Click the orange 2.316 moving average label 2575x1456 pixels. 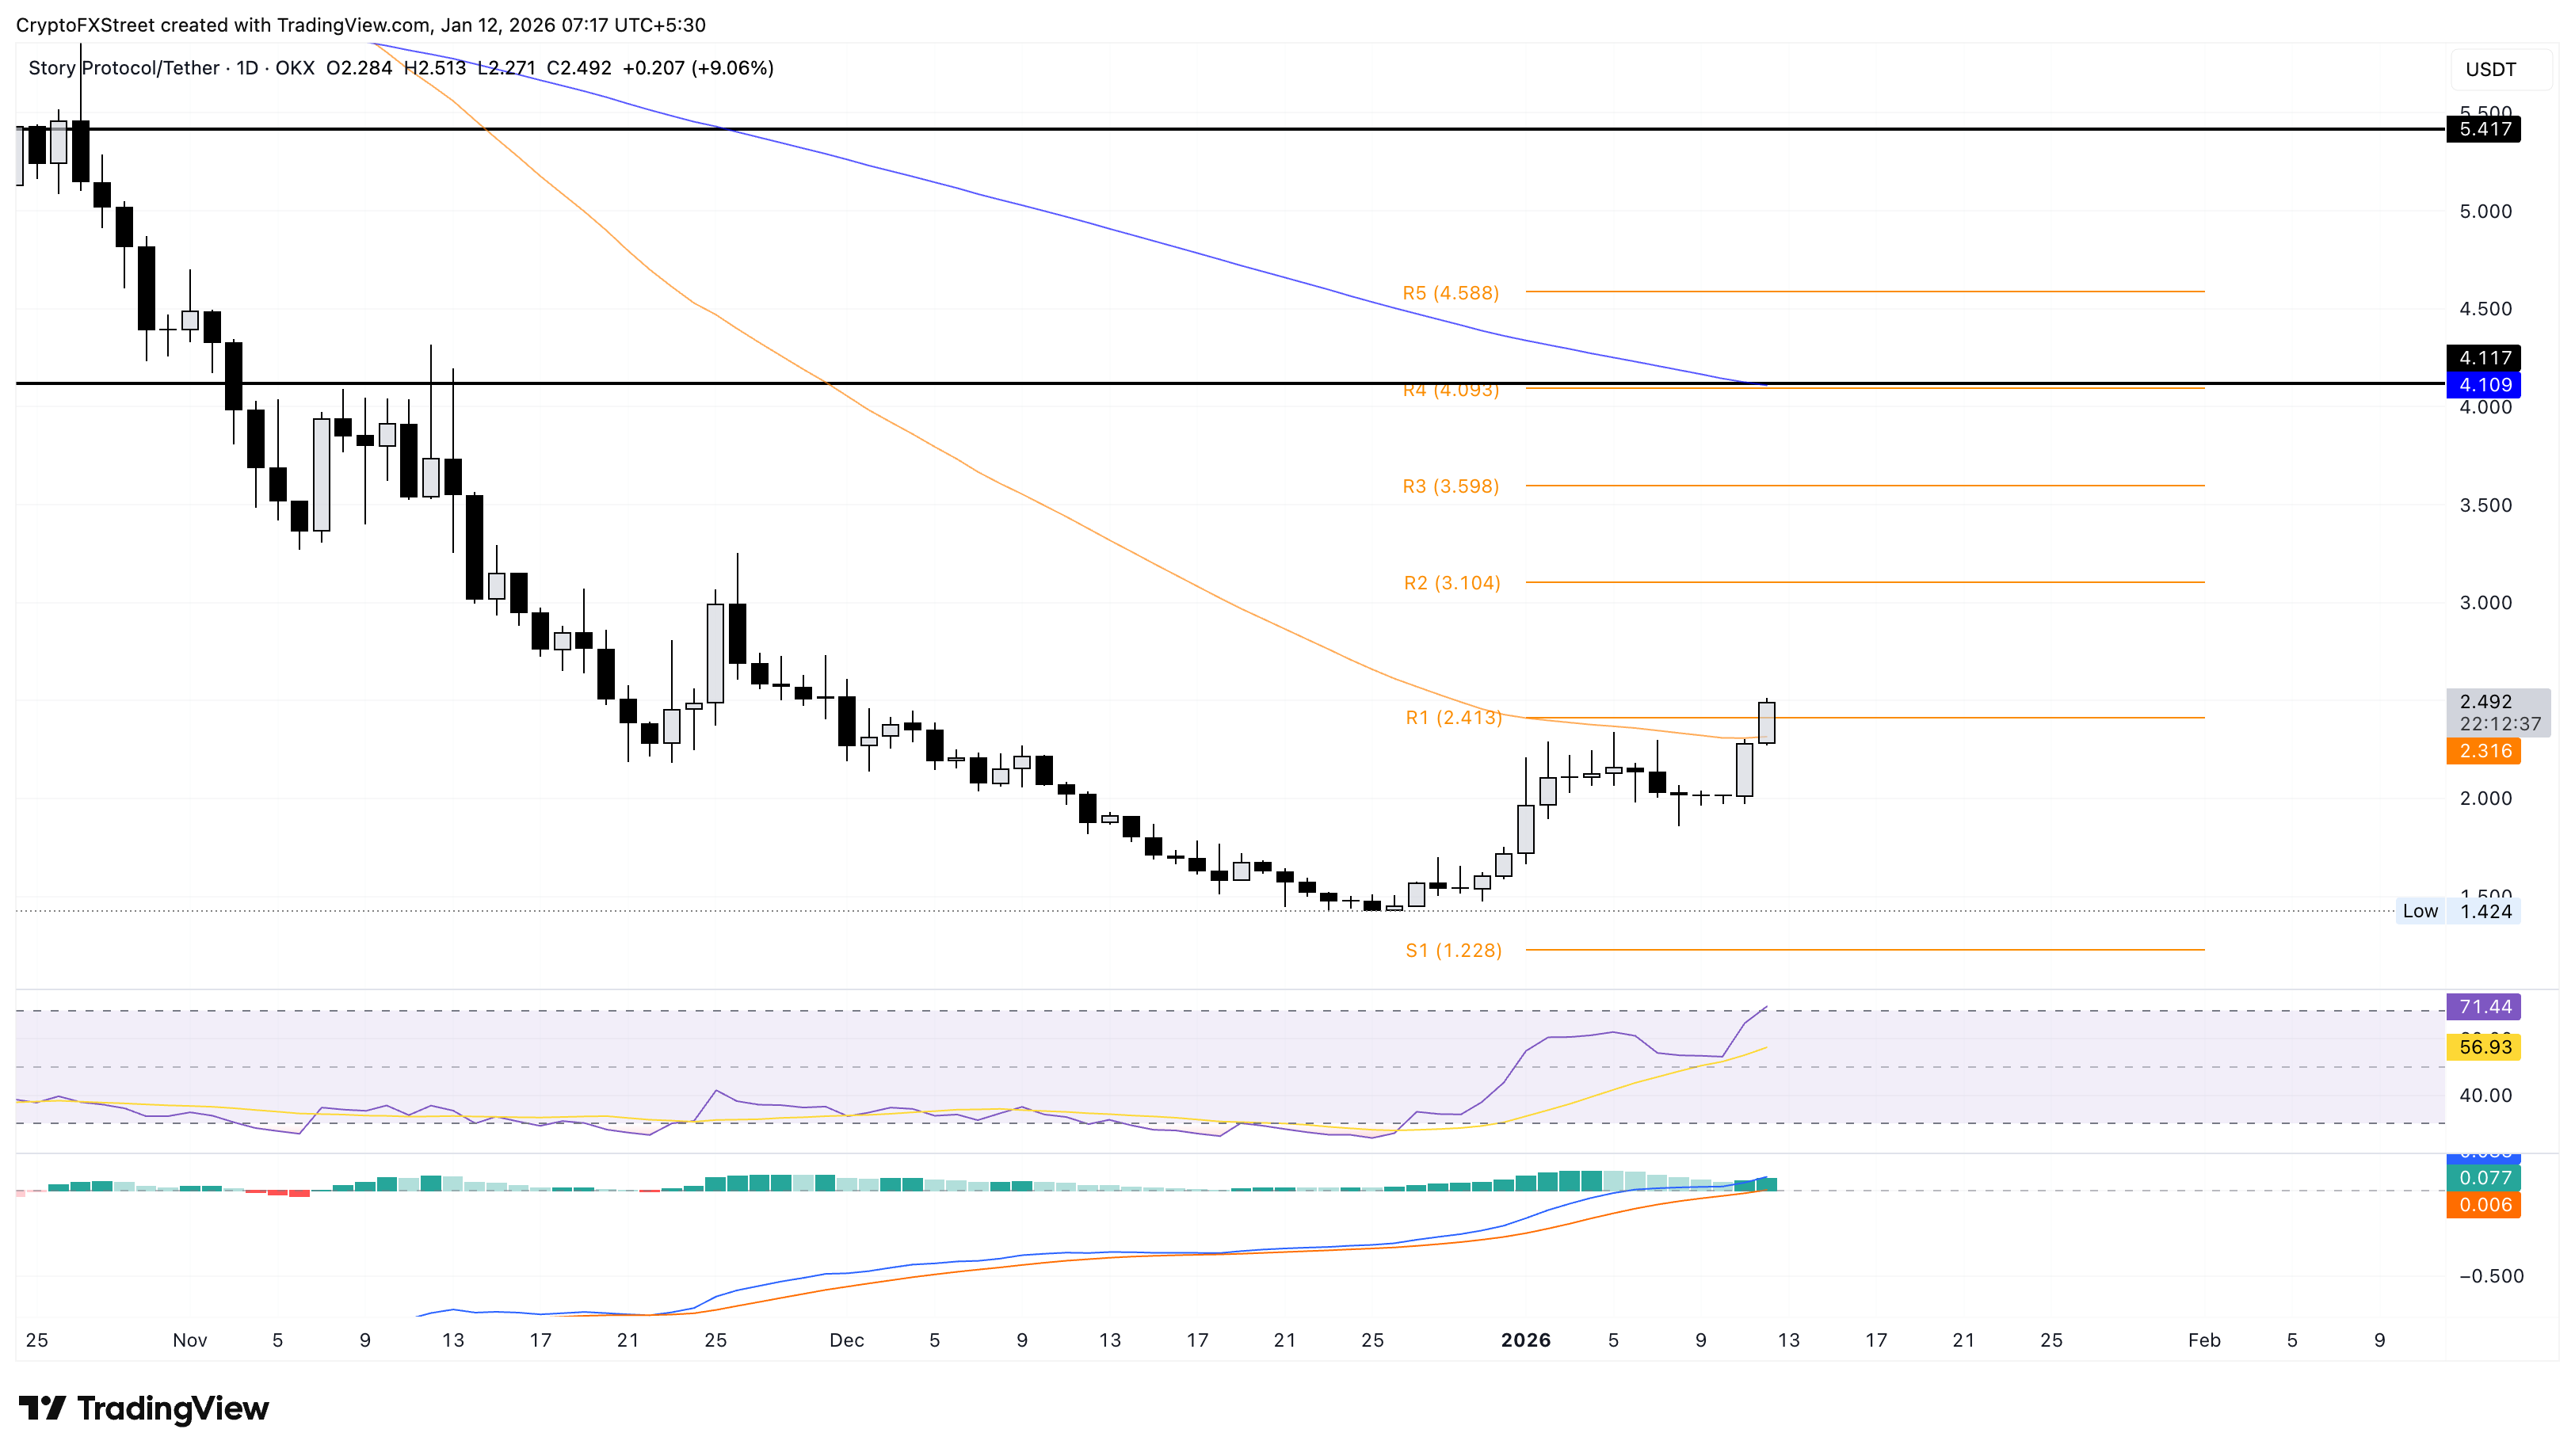coord(2484,751)
